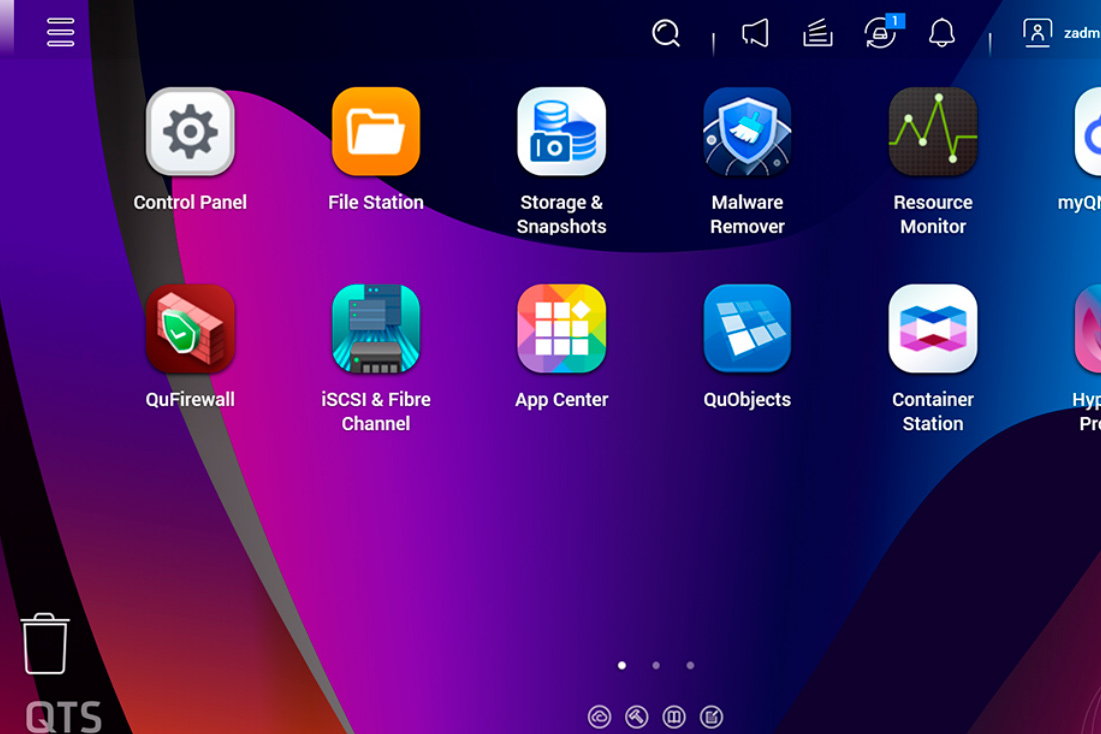Open the myQNAPcloud app shortcut
The image size is (1101, 734).
pos(1088,131)
